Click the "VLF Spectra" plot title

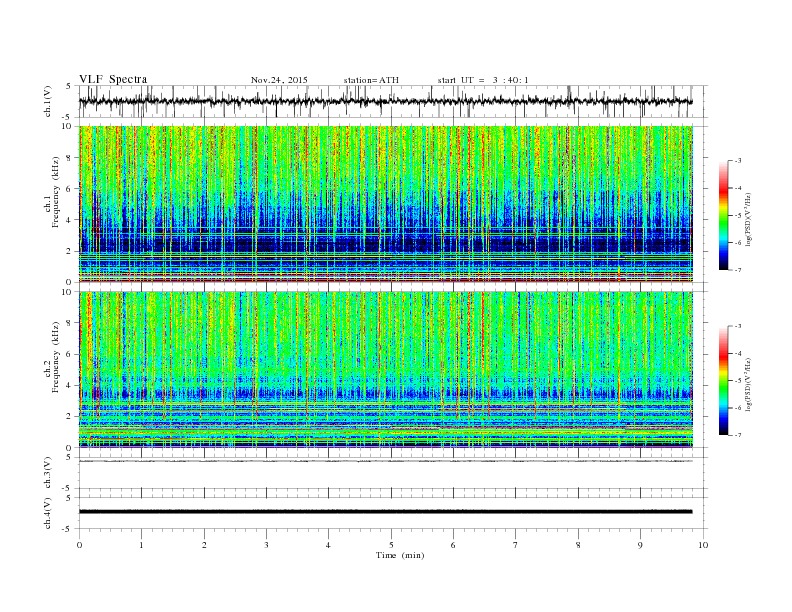(x=113, y=79)
